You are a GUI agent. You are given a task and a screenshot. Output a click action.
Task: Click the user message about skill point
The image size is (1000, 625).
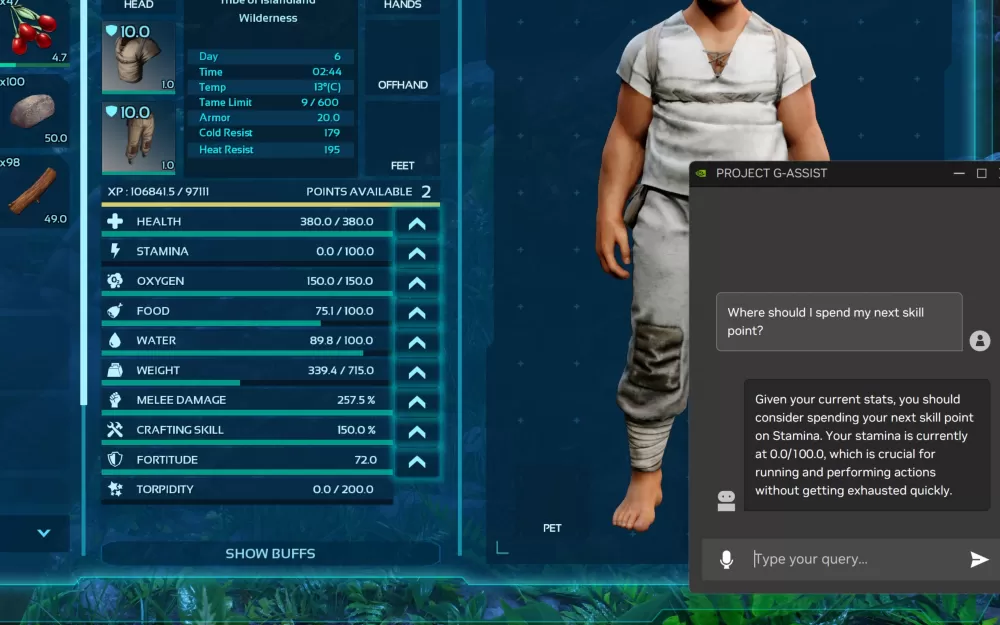tap(839, 321)
